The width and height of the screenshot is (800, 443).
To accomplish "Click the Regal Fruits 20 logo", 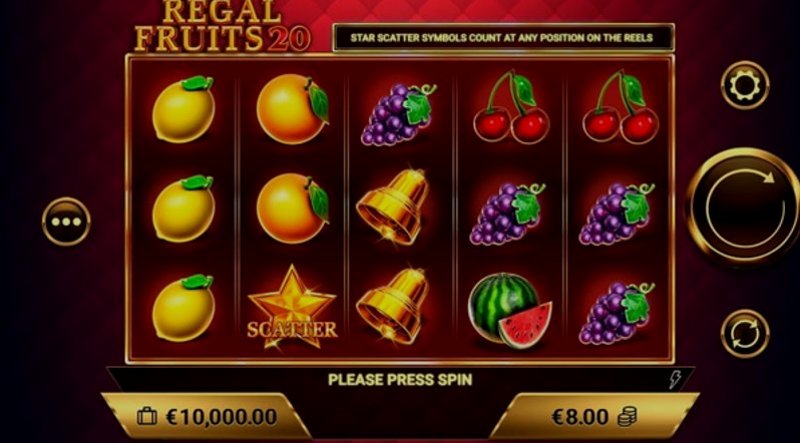I will click(x=222, y=26).
